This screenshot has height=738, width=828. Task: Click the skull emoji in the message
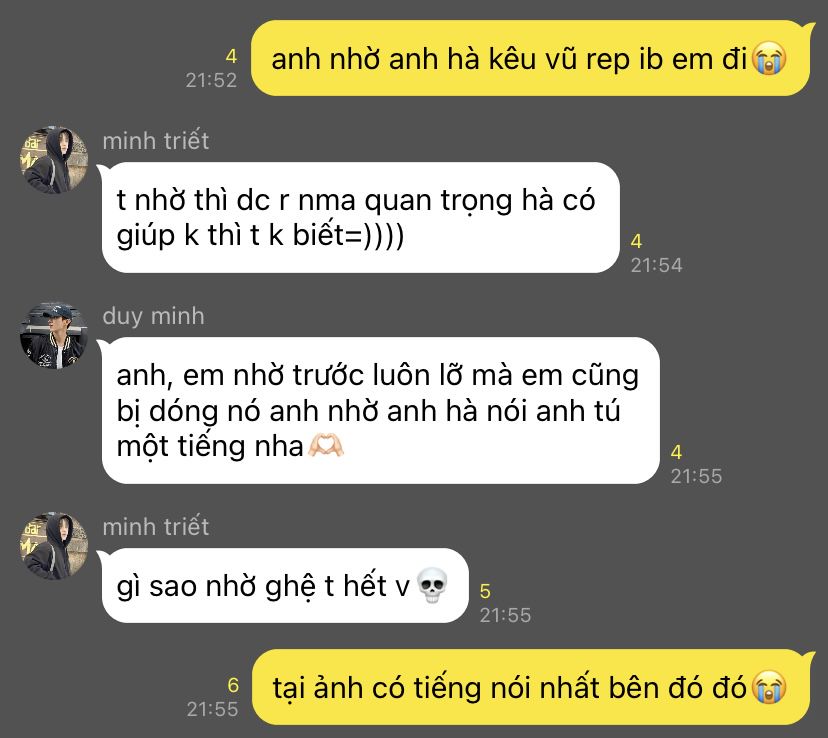point(432,585)
